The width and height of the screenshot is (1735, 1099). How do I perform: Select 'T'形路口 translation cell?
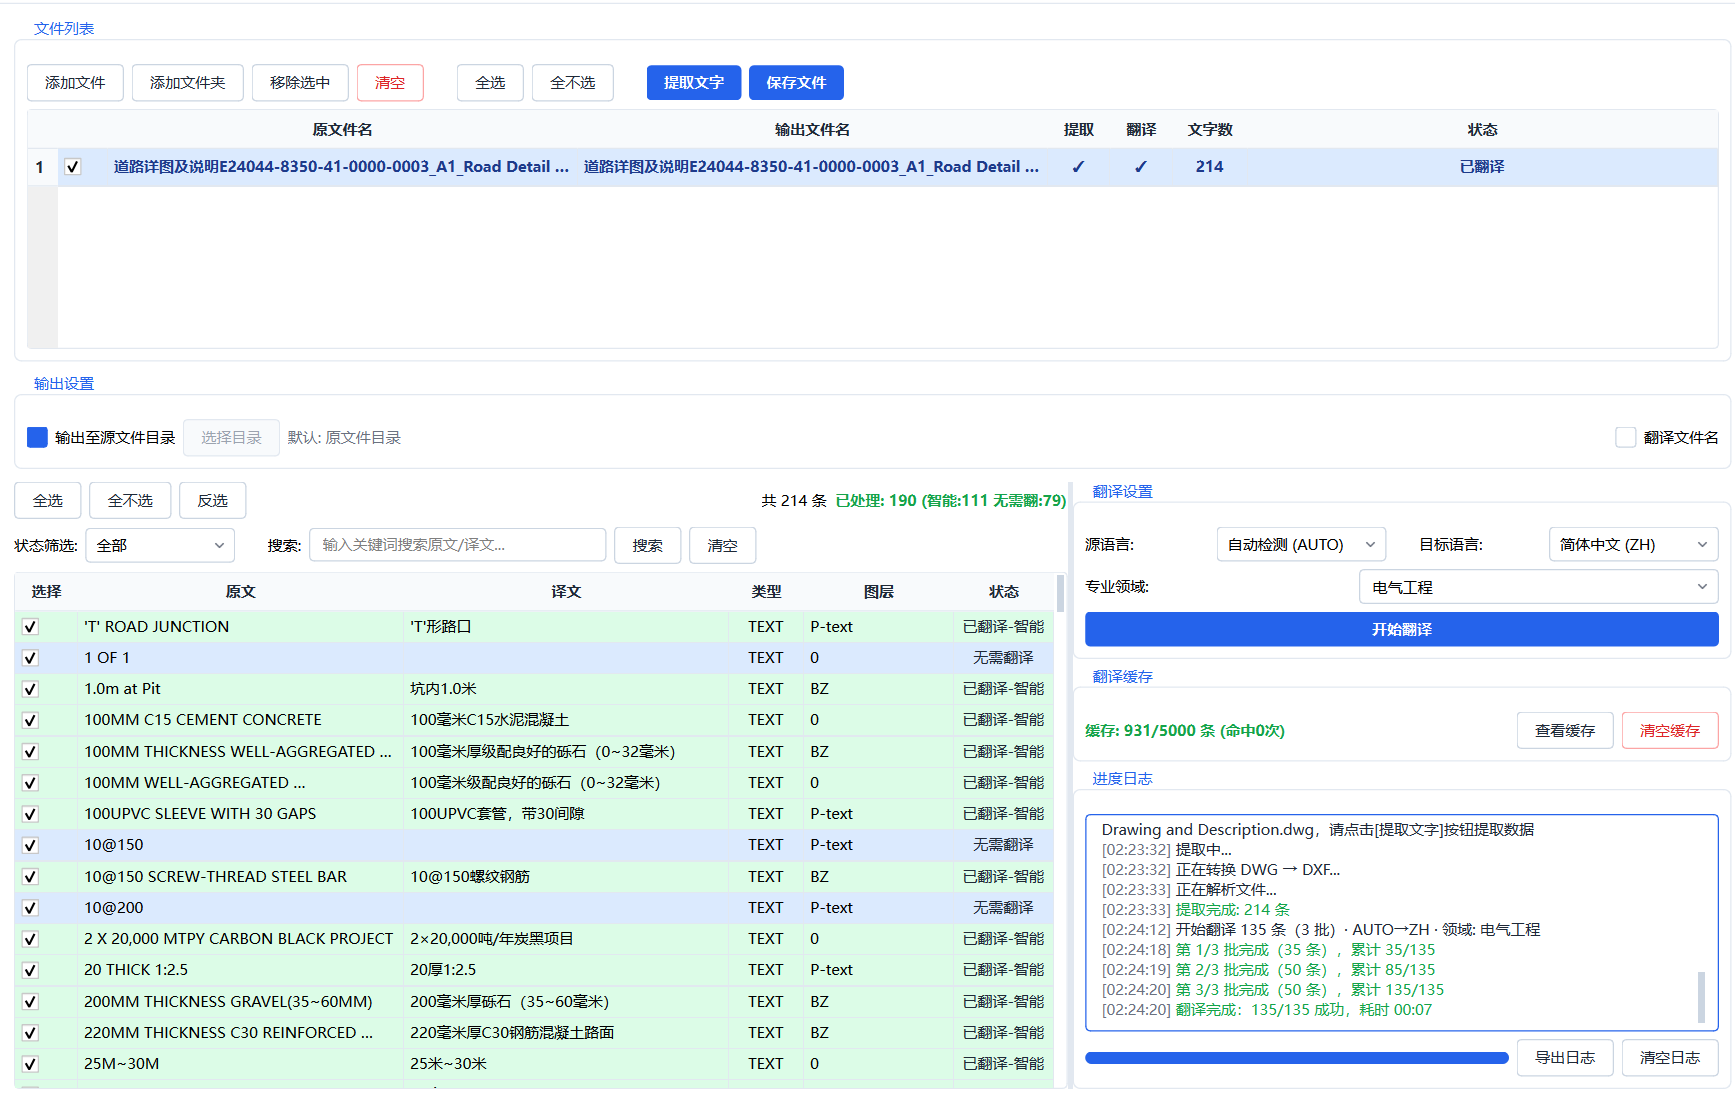point(566,627)
